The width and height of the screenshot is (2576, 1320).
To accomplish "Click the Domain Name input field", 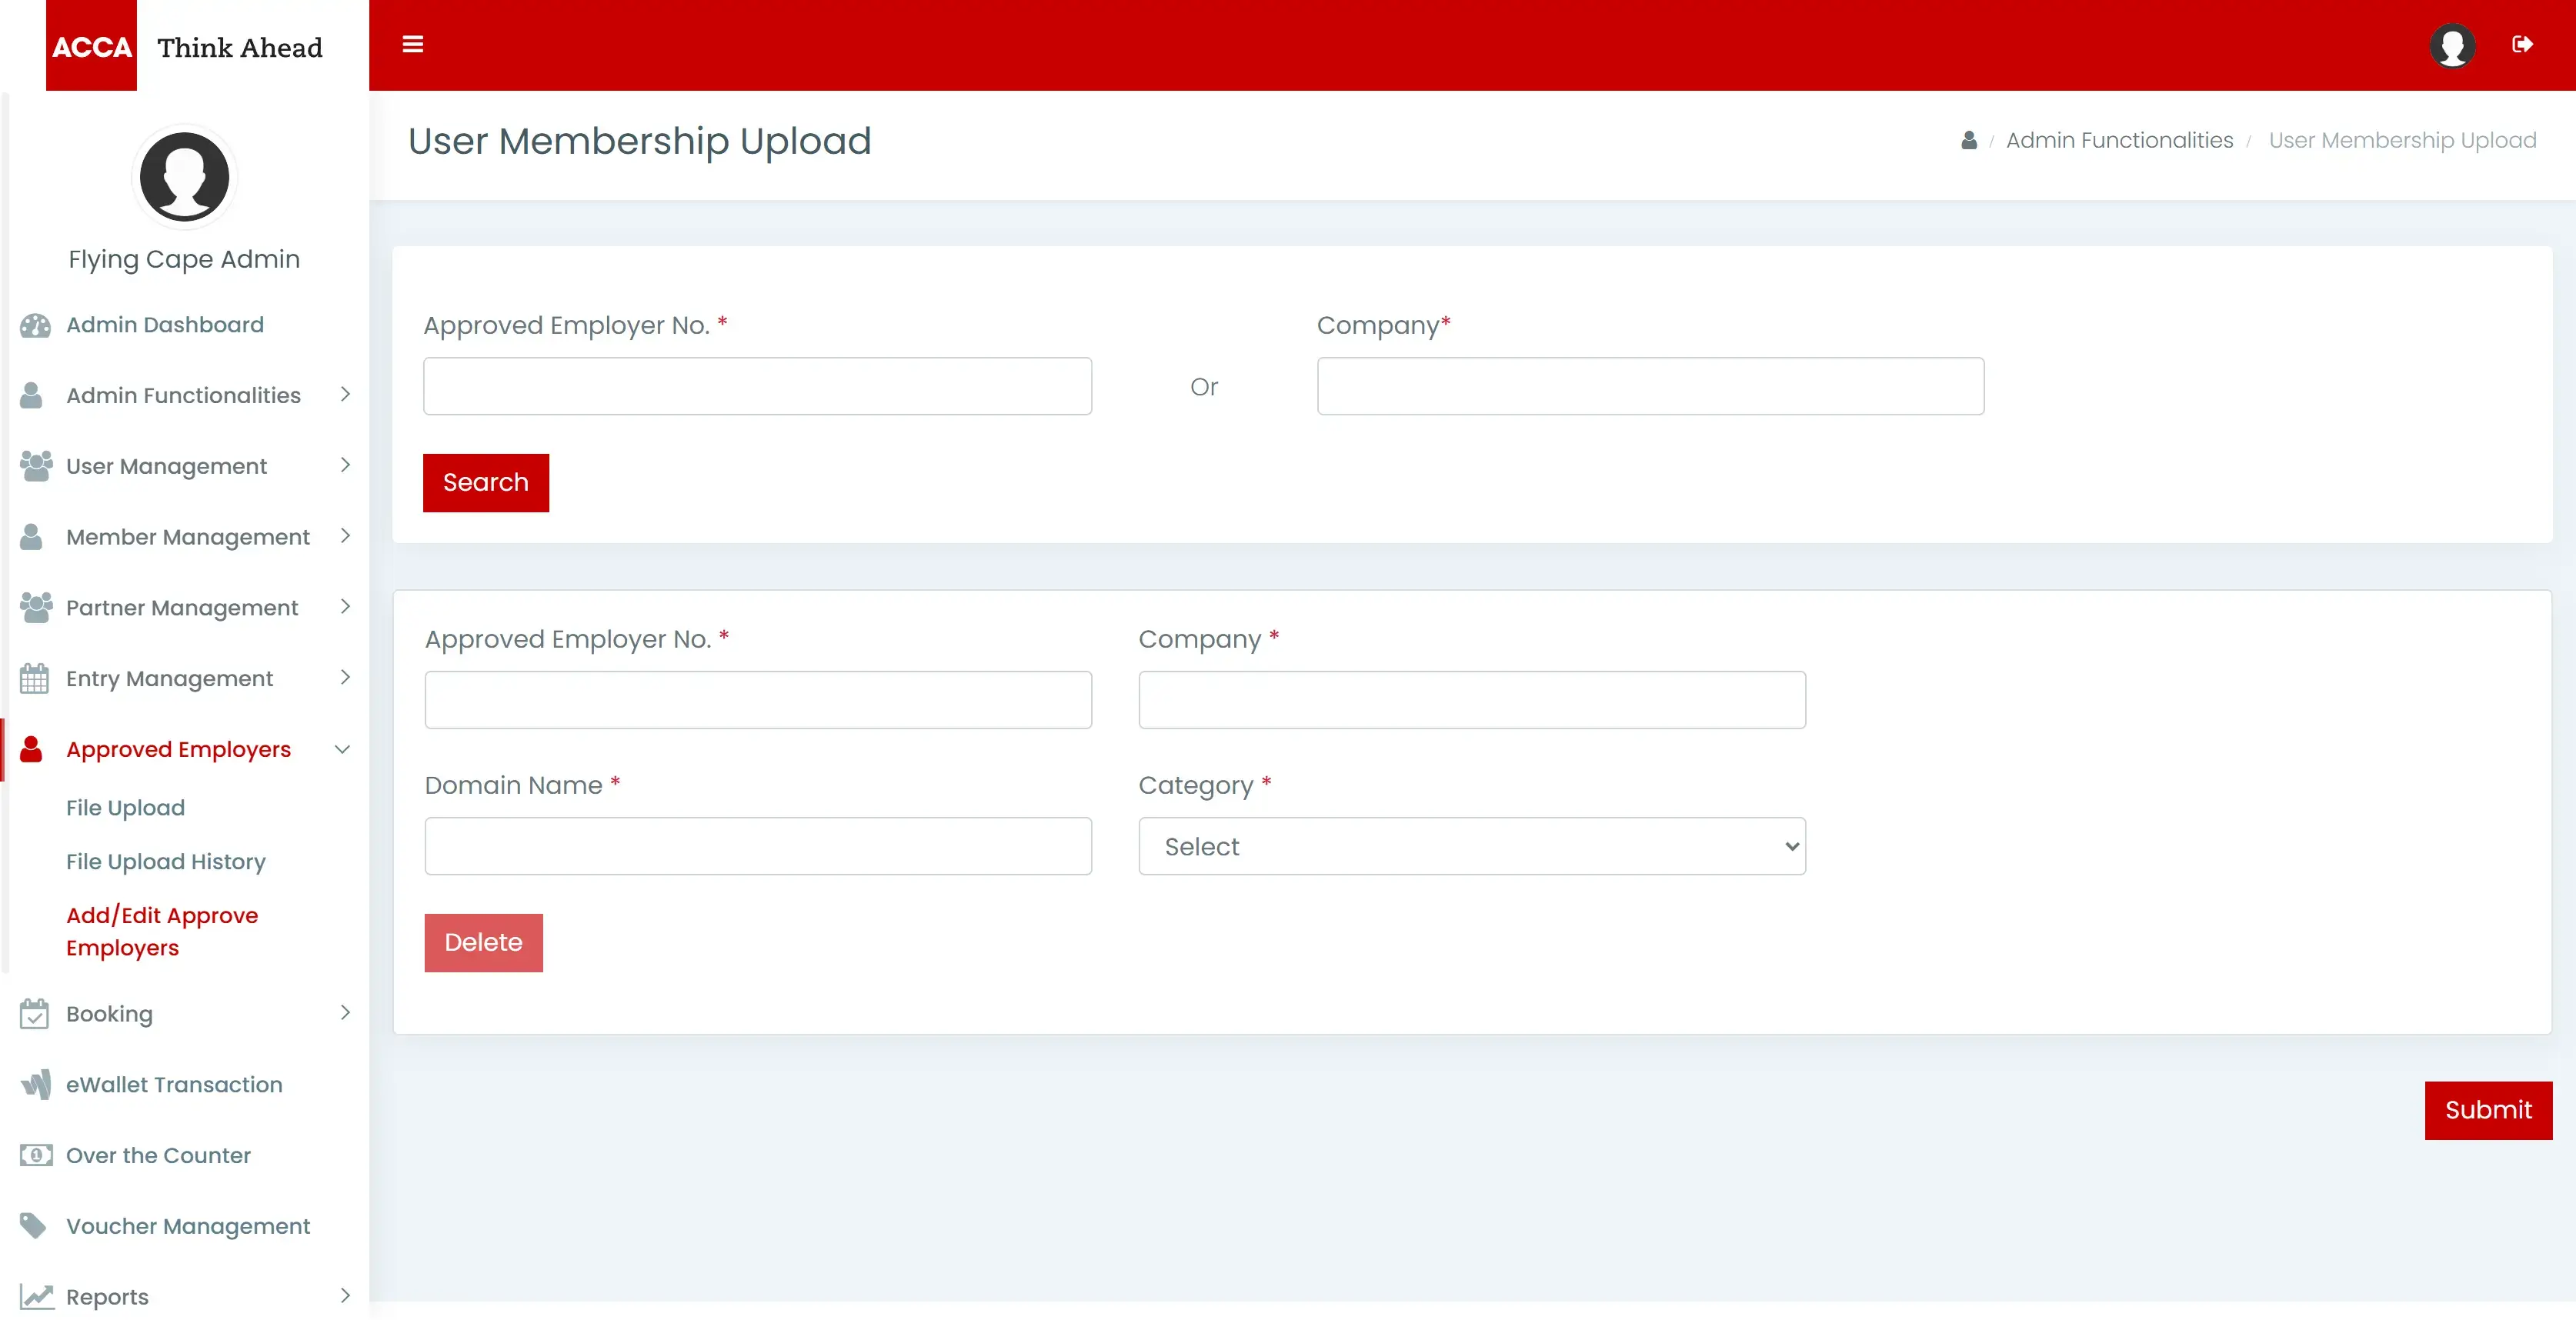I will click(x=757, y=846).
